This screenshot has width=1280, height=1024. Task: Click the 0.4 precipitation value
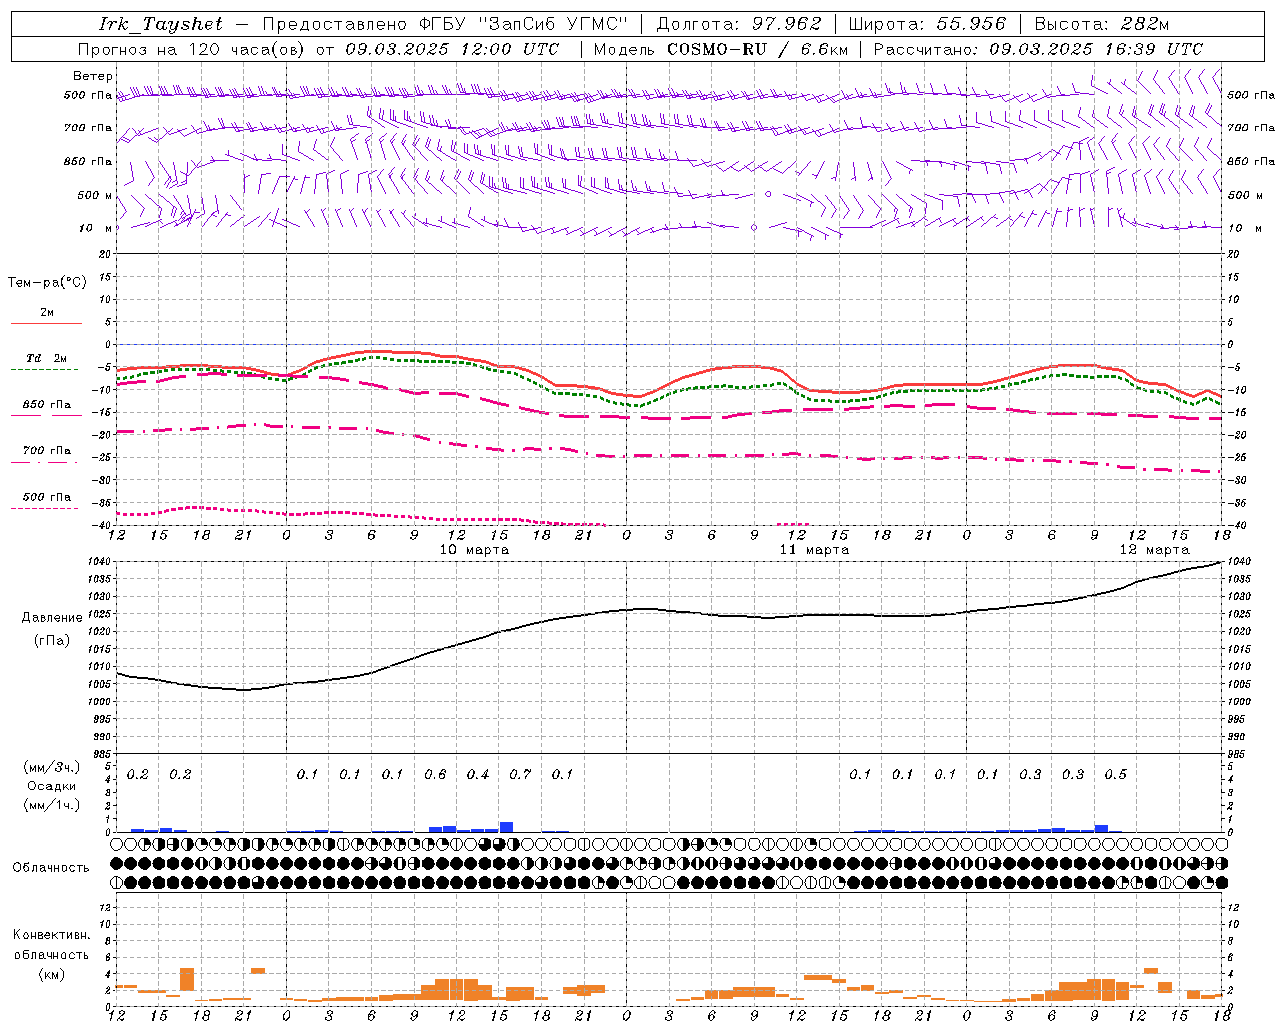click(478, 774)
